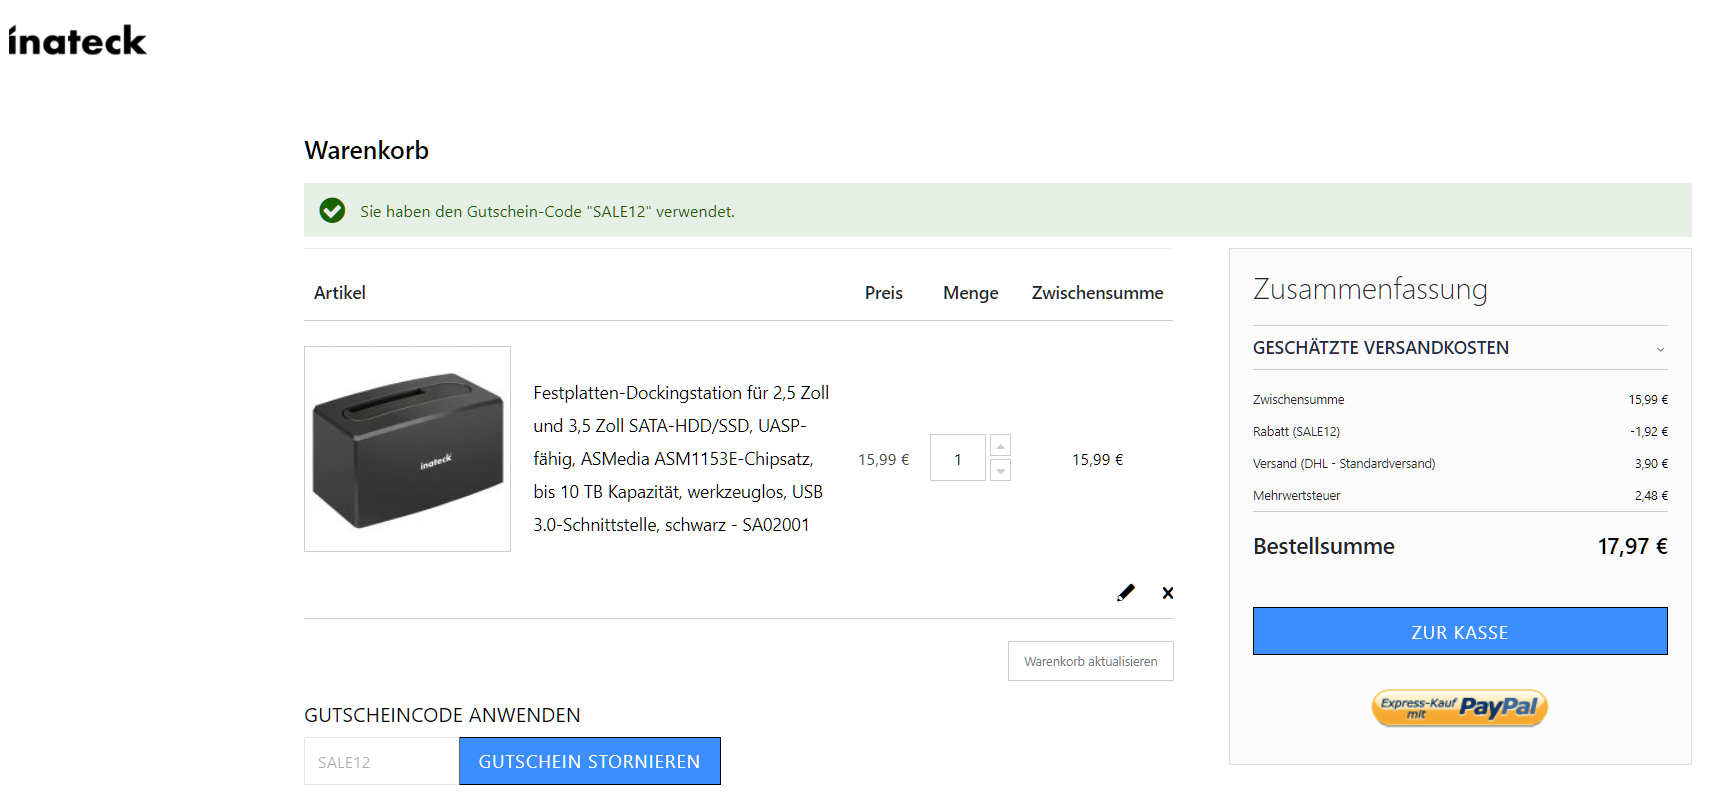Click the Zusammenfassung heading

[1370, 289]
